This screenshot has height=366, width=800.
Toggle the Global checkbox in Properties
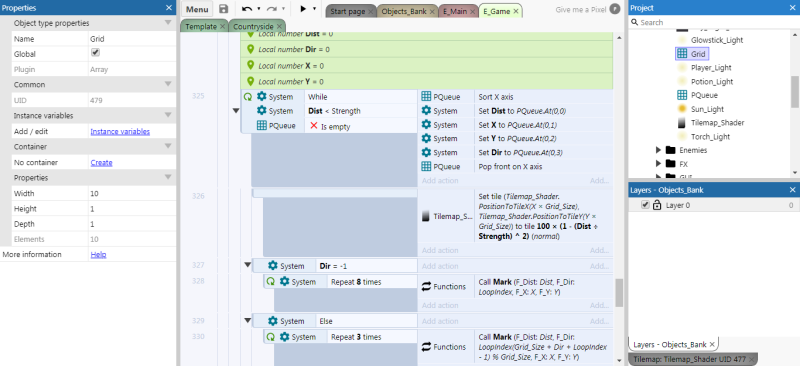pos(95,53)
